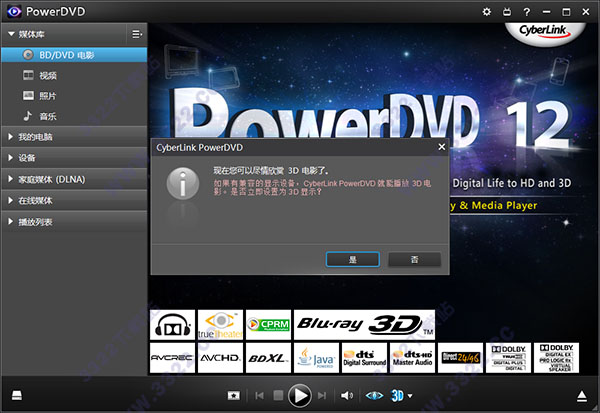Image resolution: width=600 pixels, height=413 pixels.
Task: Select the 音乐 library item
Action: point(48,115)
